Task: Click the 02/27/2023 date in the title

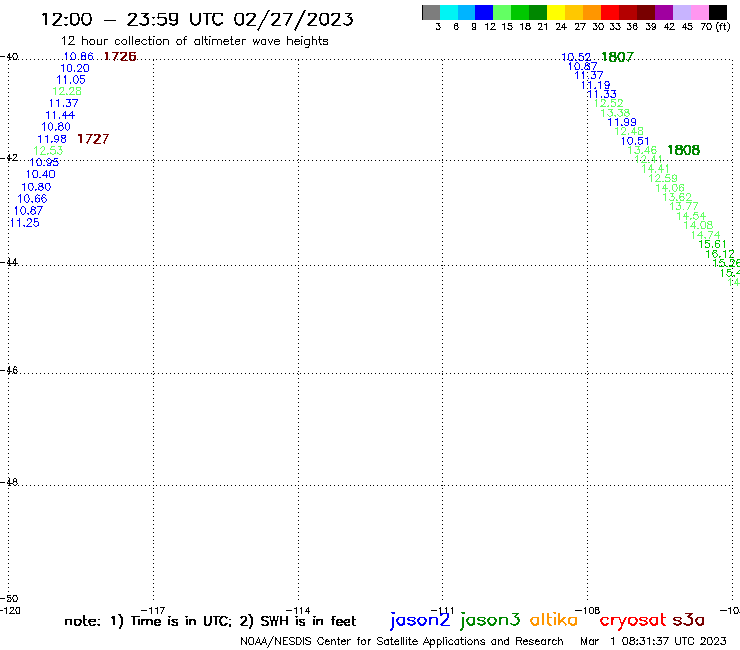Action: coord(293,20)
